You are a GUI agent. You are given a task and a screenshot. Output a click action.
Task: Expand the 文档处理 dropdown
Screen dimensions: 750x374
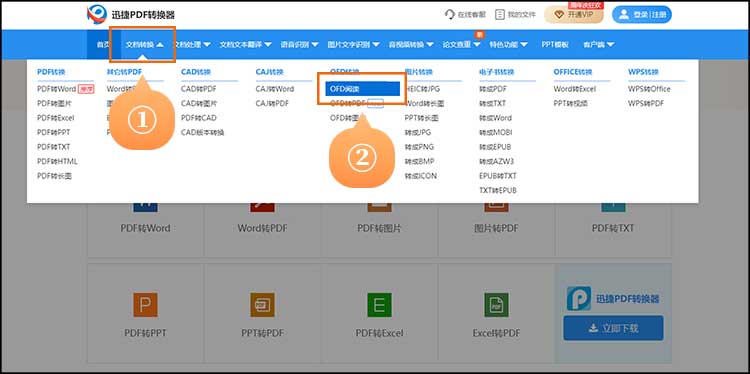tap(191, 44)
